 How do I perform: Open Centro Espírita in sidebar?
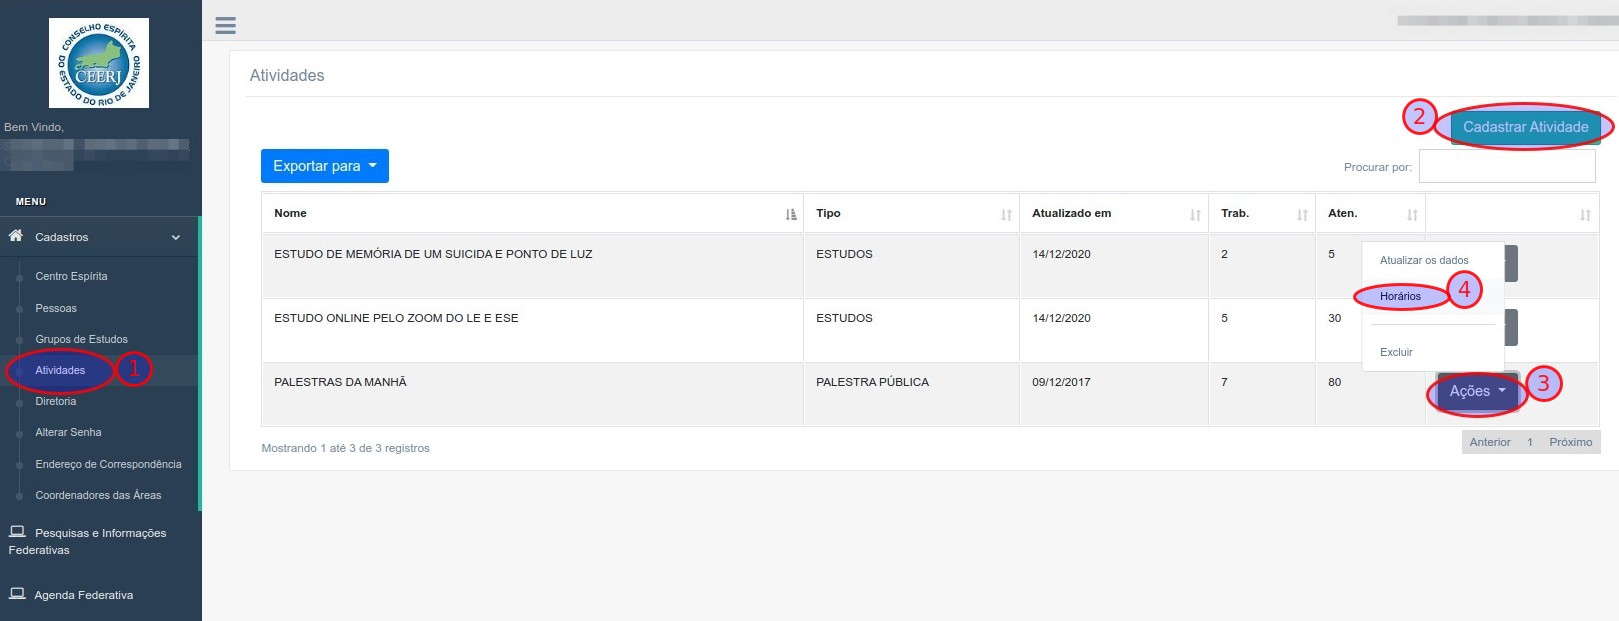(71, 276)
